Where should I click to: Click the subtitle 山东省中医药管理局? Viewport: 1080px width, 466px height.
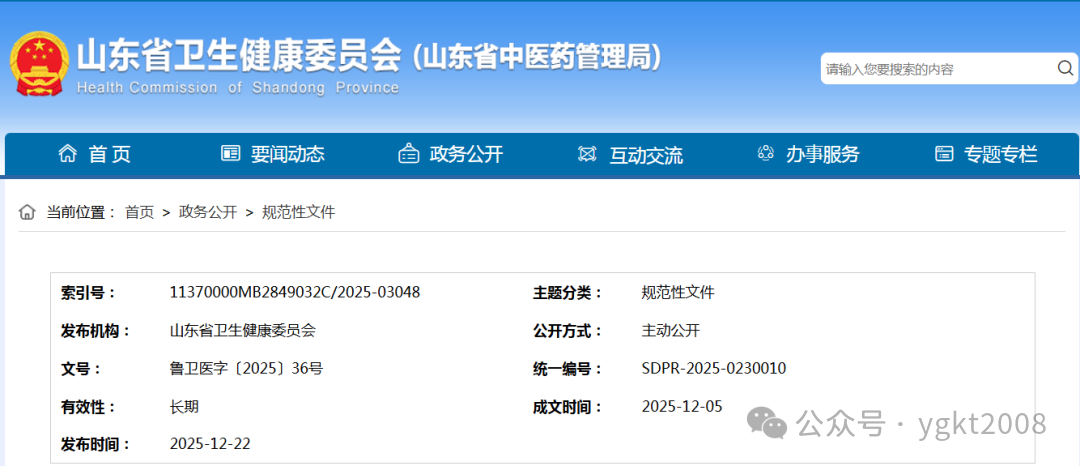[537, 58]
